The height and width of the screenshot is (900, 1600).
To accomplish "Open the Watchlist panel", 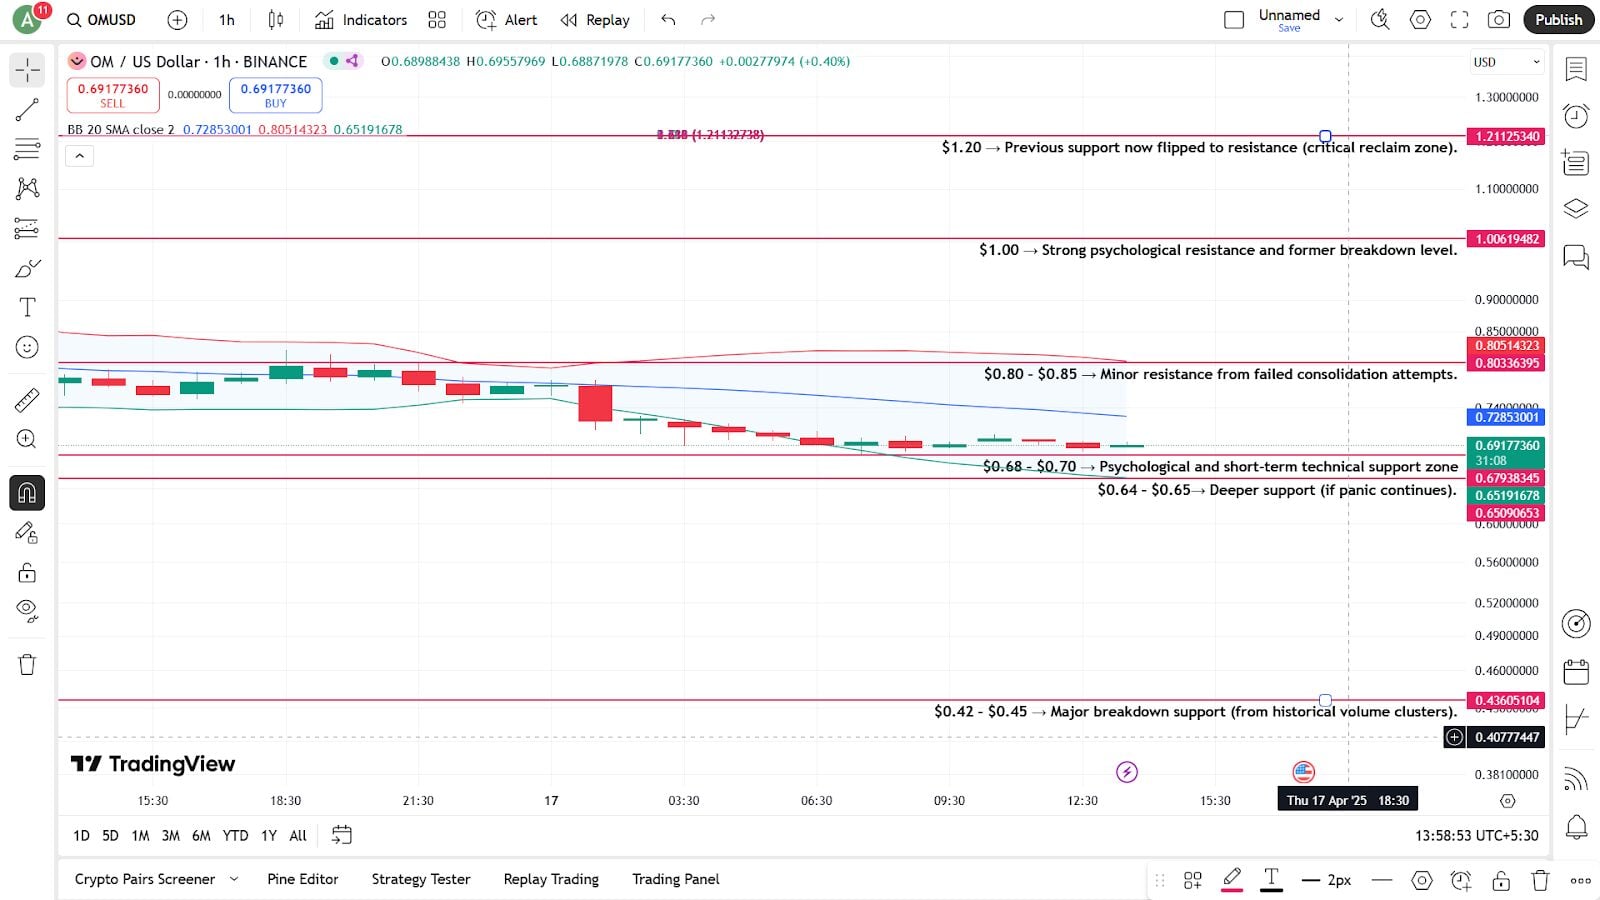I will click(x=1575, y=70).
